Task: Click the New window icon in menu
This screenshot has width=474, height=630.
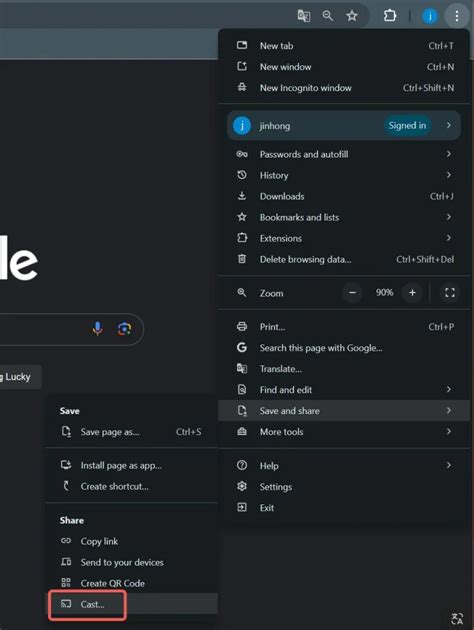Action: click(242, 66)
